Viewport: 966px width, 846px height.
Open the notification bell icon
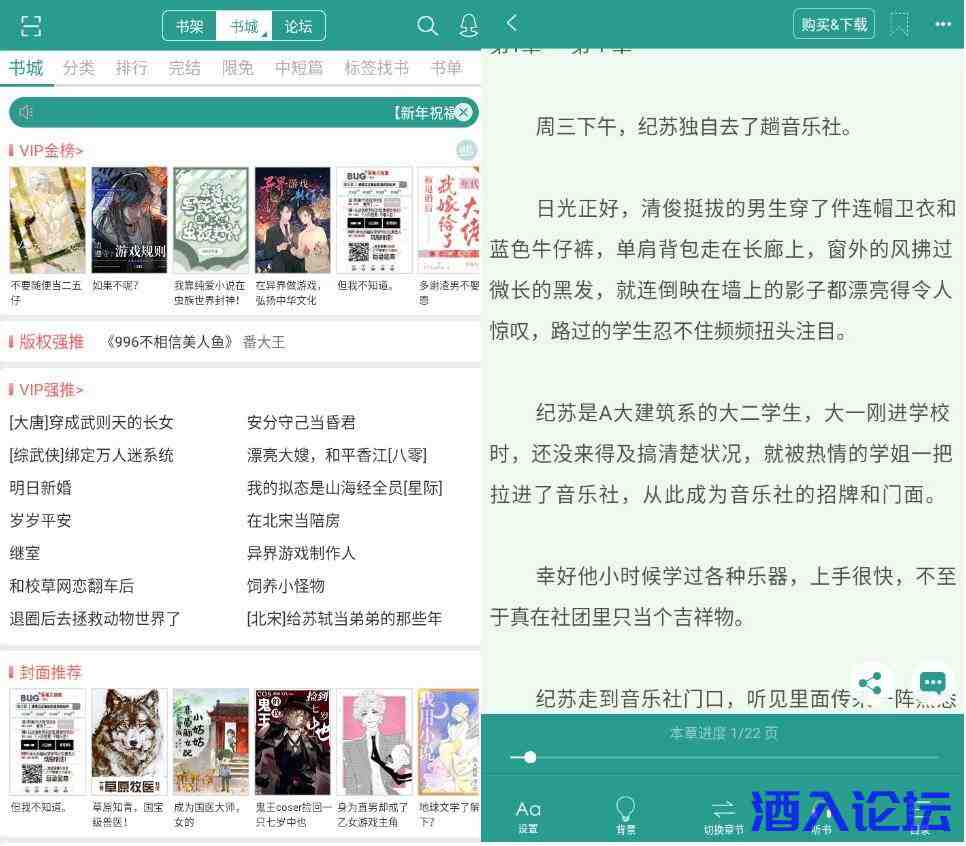[x=468, y=26]
